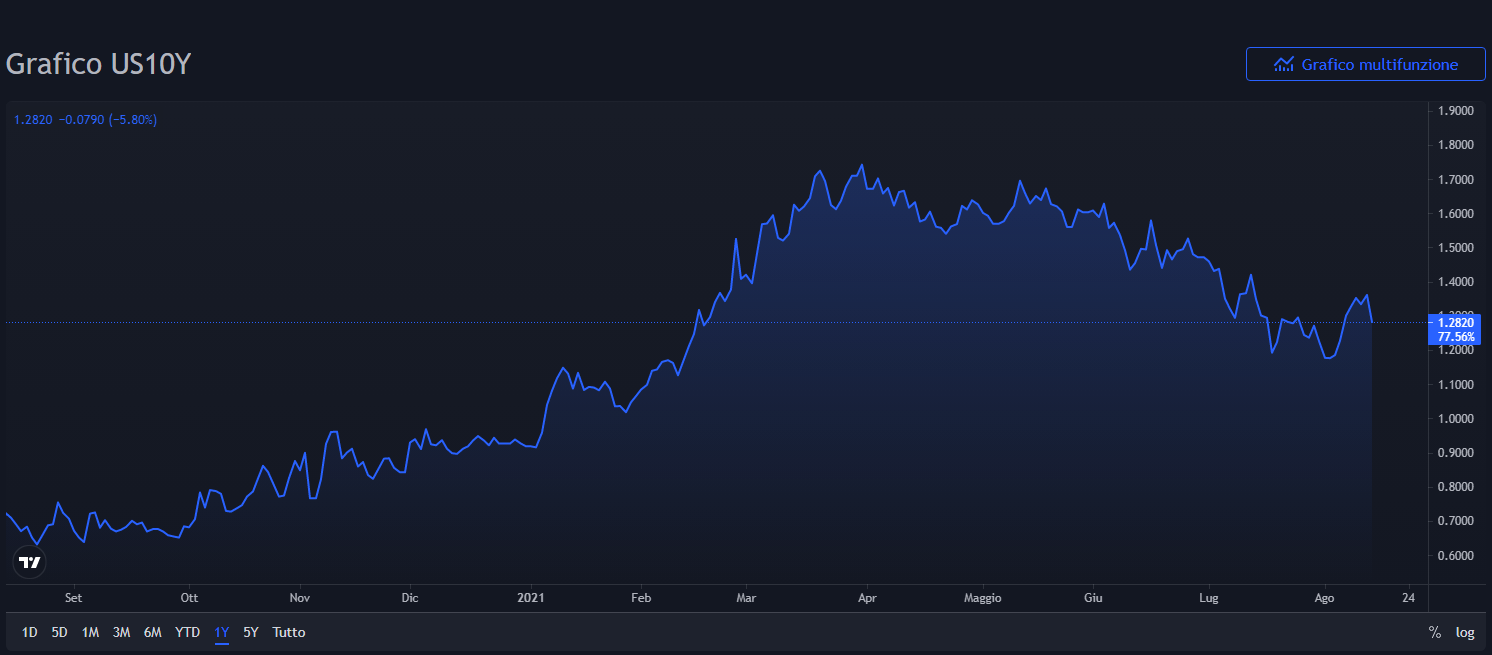Click the chart icon in Grafico multifunzione
This screenshot has width=1492, height=655.
(x=1284, y=64)
